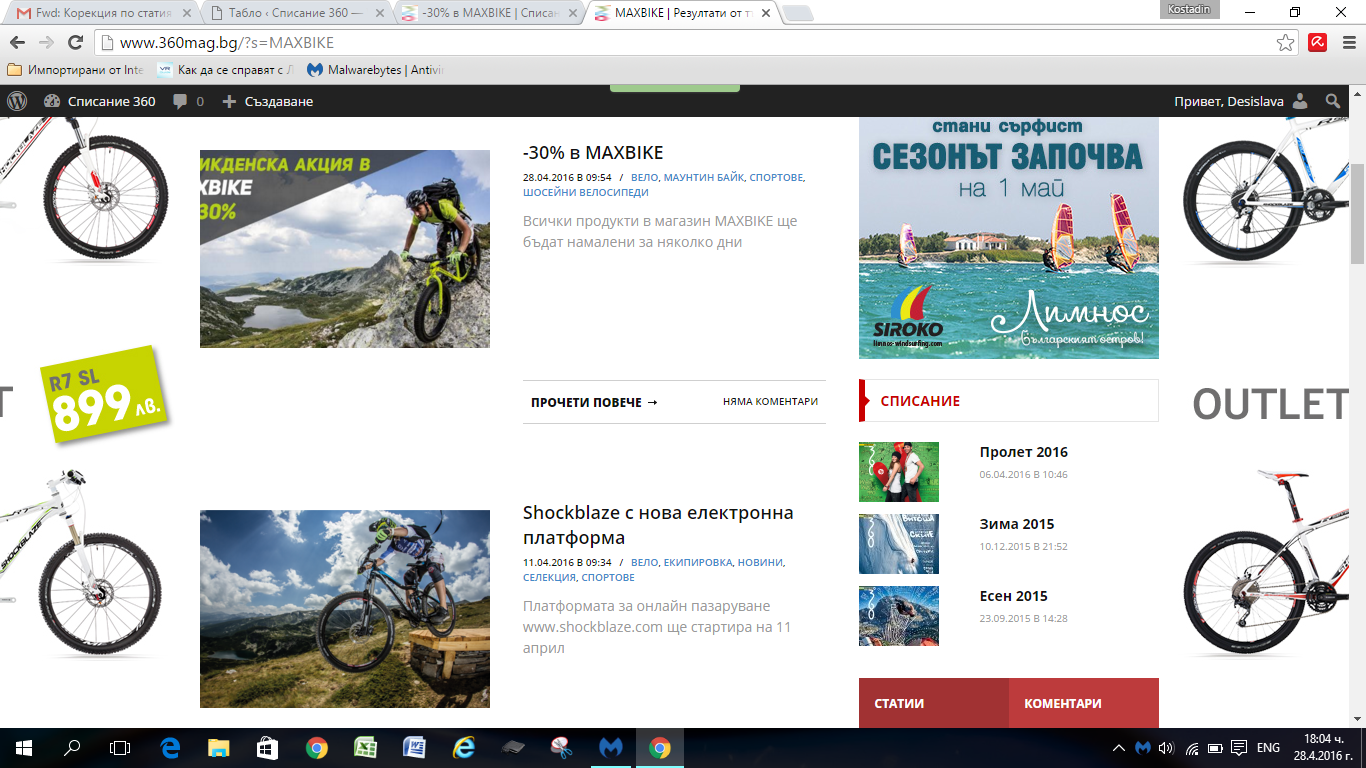Image resolution: width=1366 pixels, height=768 pixels.
Task: Click the Пролет 2016 cover thumbnail
Action: tap(899, 472)
